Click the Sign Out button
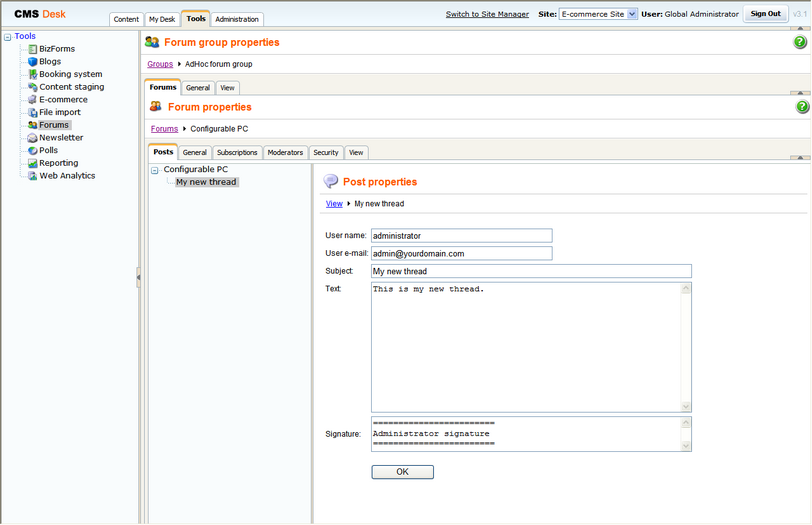812x525 pixels. [766, 14]
